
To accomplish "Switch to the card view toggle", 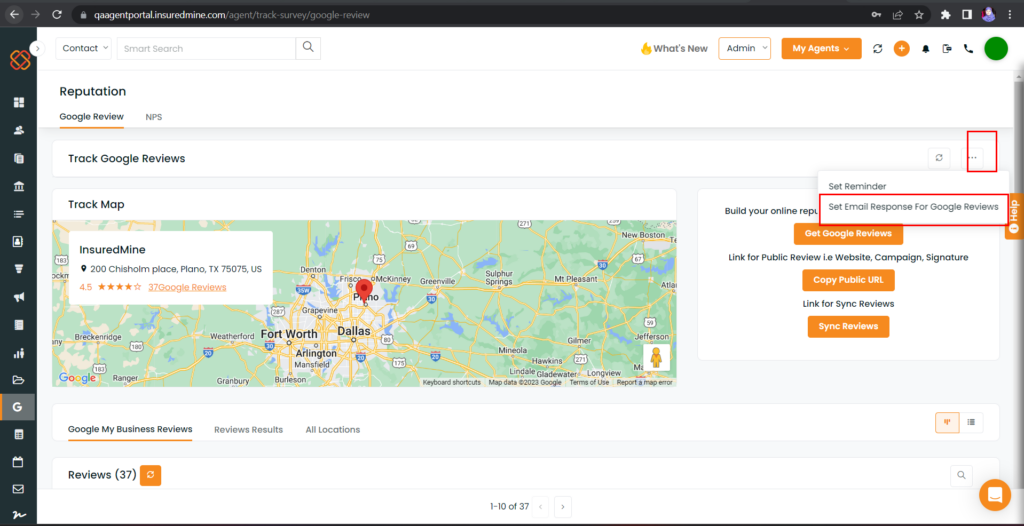I will [x=947, y=422].
